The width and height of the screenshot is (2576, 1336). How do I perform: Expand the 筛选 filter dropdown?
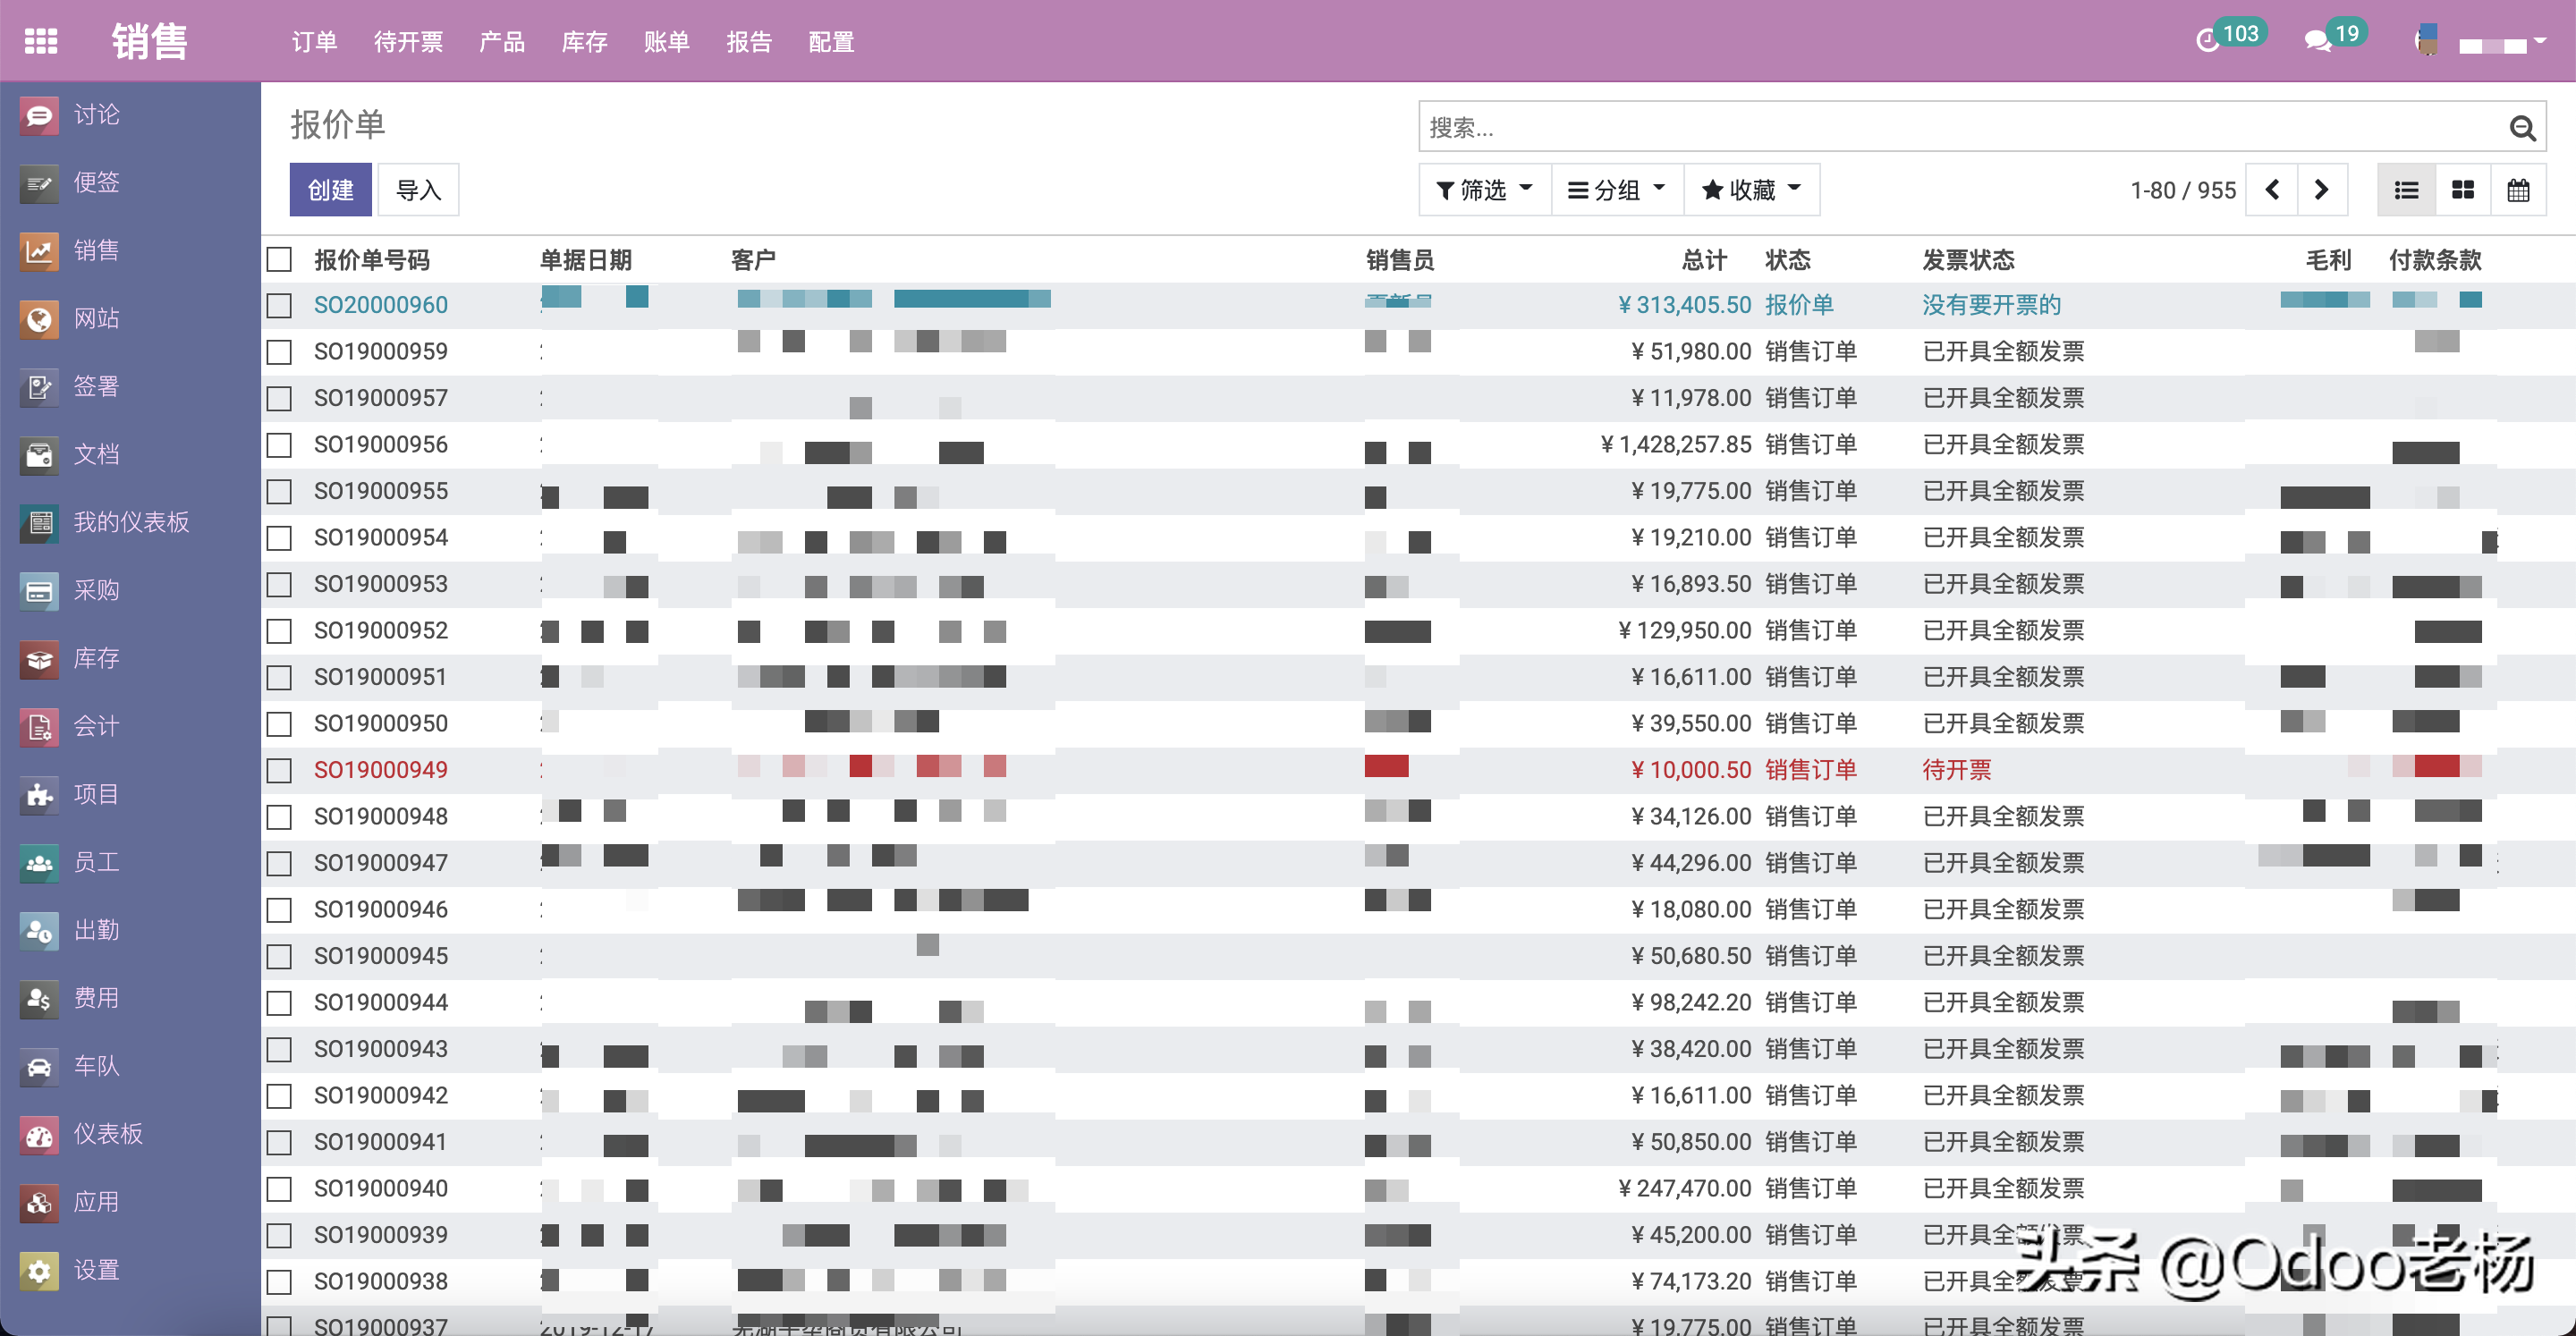1484,190
